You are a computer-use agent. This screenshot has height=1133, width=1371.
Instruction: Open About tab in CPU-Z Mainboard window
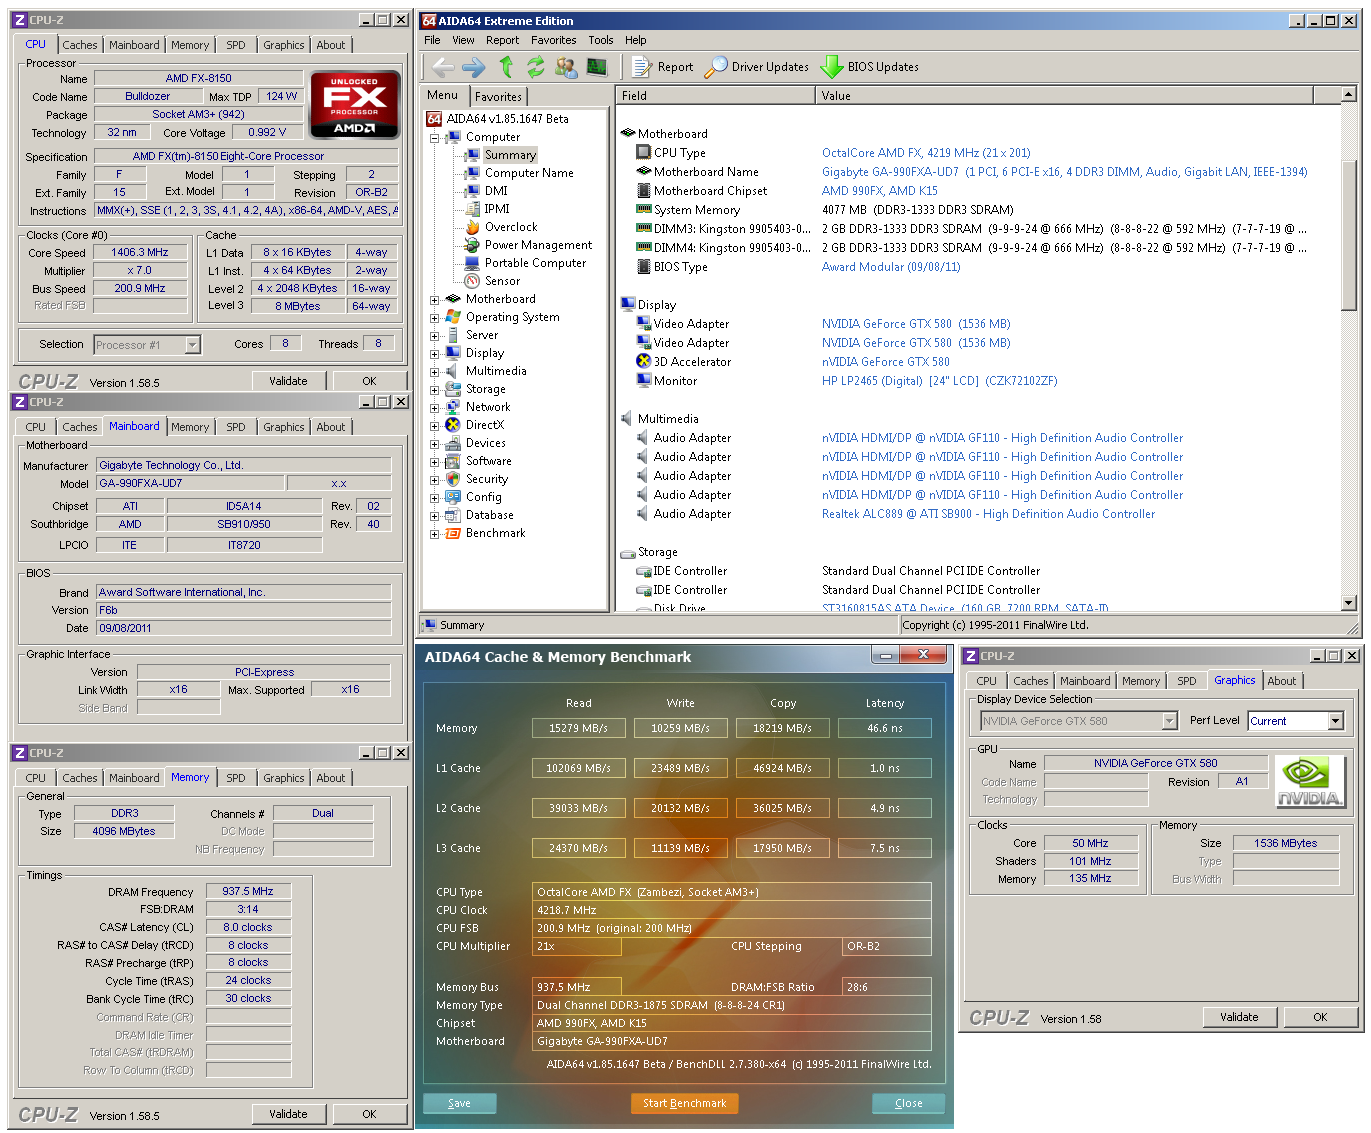331,427
